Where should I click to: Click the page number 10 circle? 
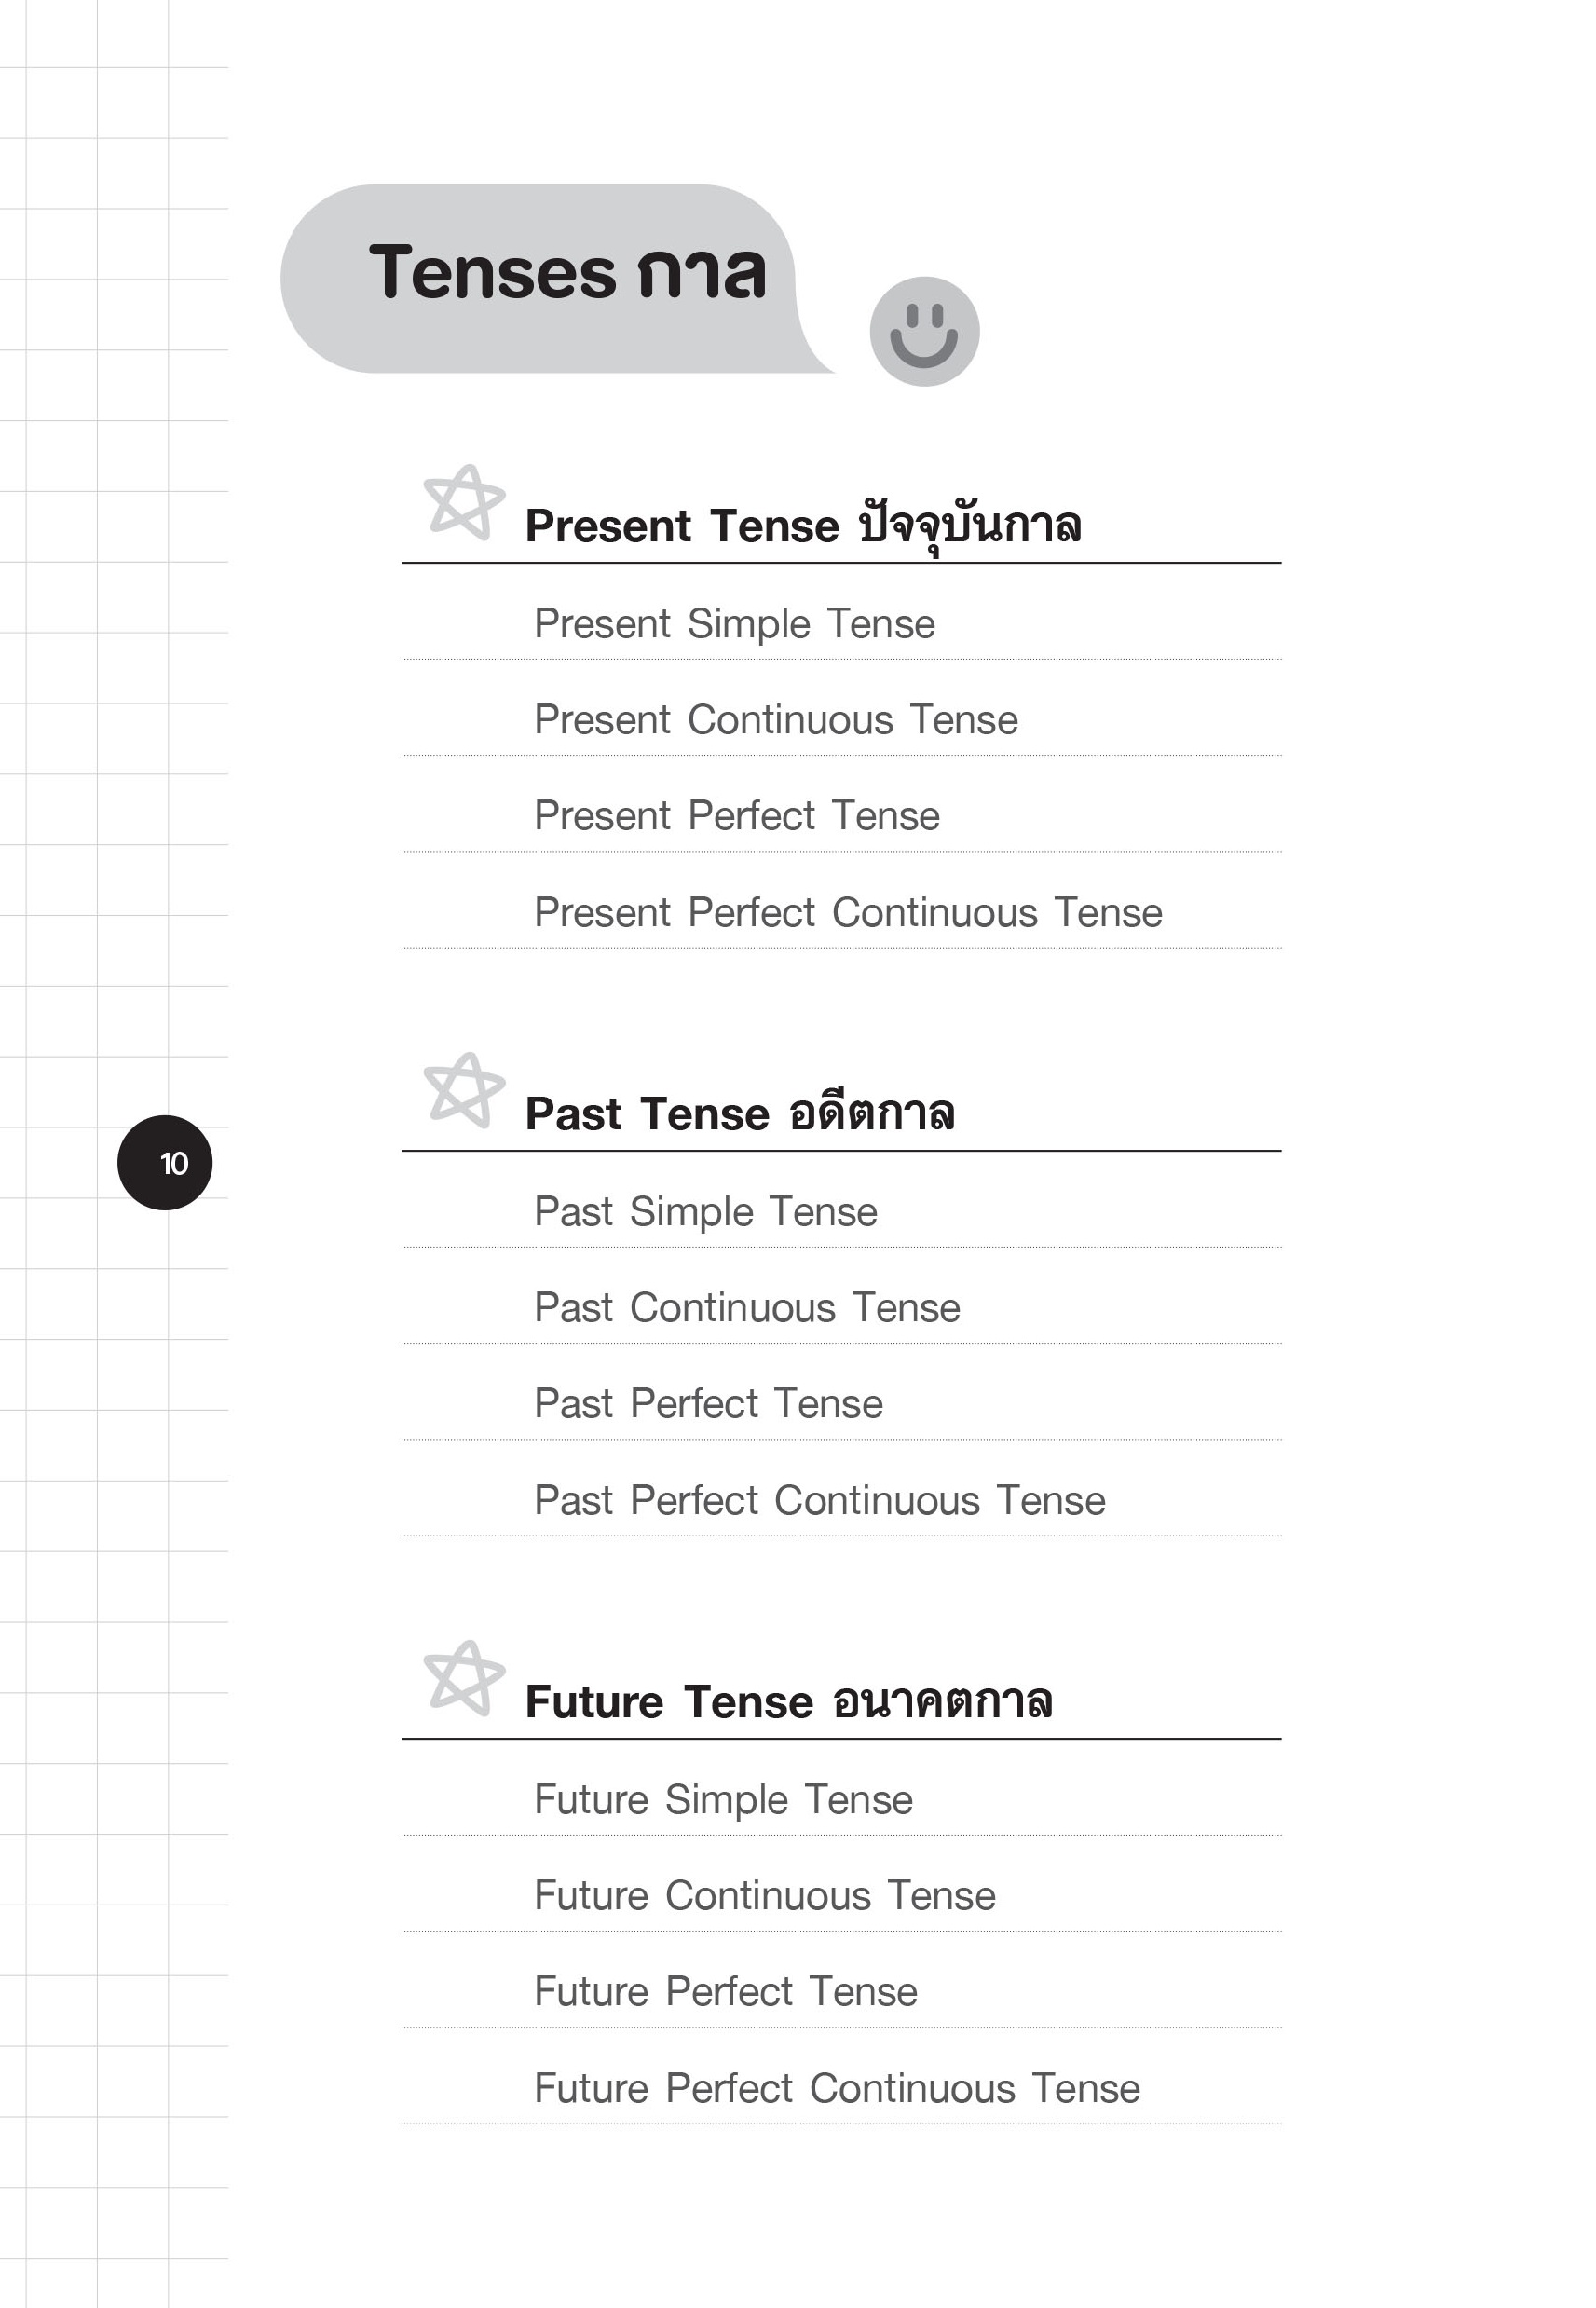[165, 1163]
